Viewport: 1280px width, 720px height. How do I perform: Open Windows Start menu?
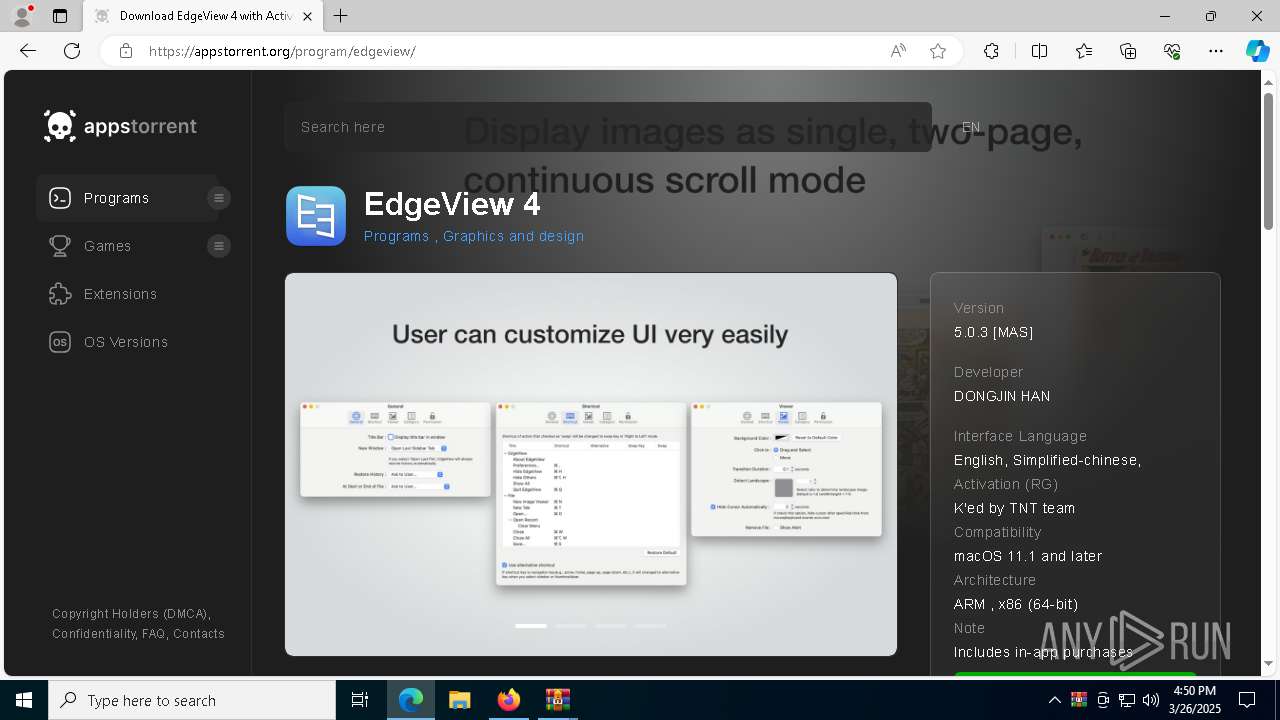click(x=24, y=700)
